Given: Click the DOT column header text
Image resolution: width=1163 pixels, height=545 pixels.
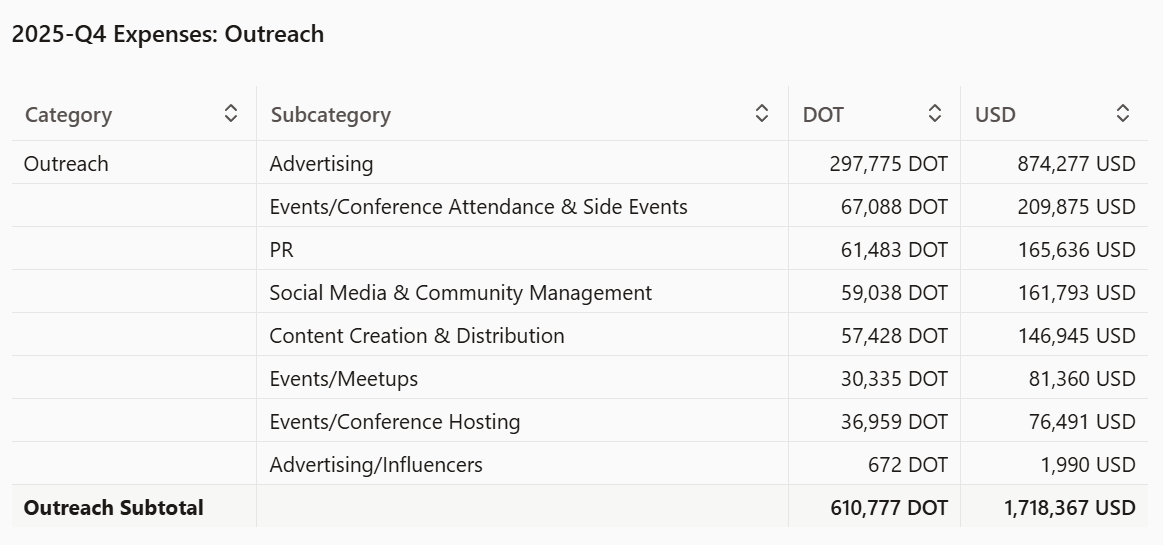Looking at the screenshot, I should pos(823,115).
